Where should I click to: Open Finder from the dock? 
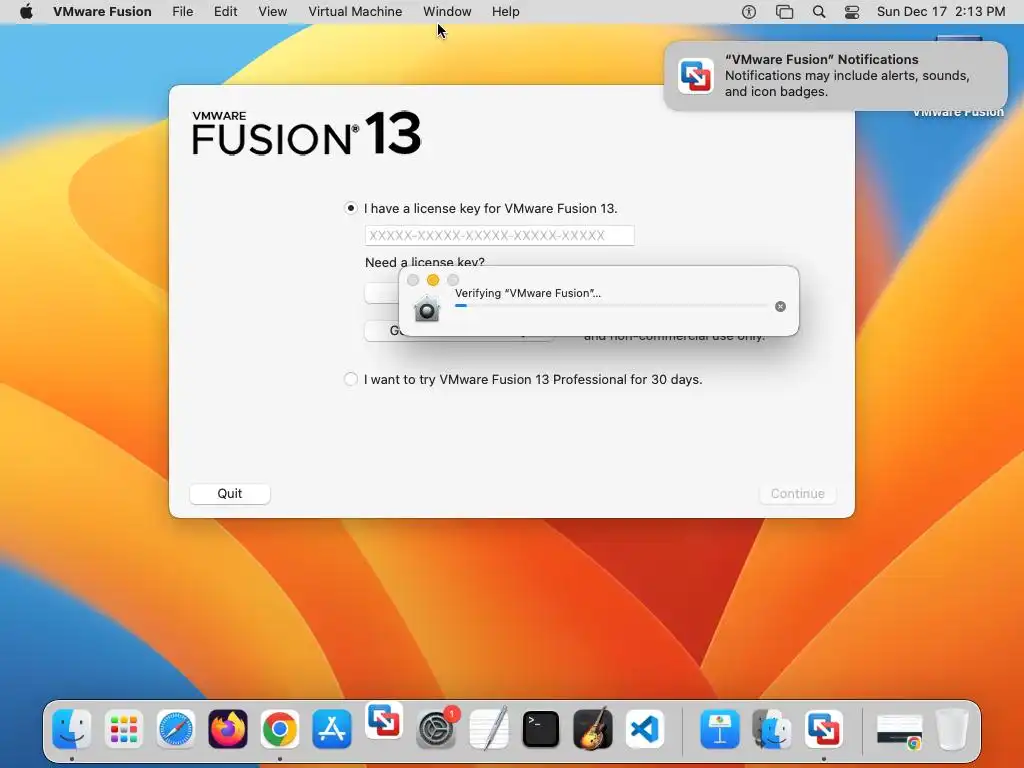pos(71,729)
